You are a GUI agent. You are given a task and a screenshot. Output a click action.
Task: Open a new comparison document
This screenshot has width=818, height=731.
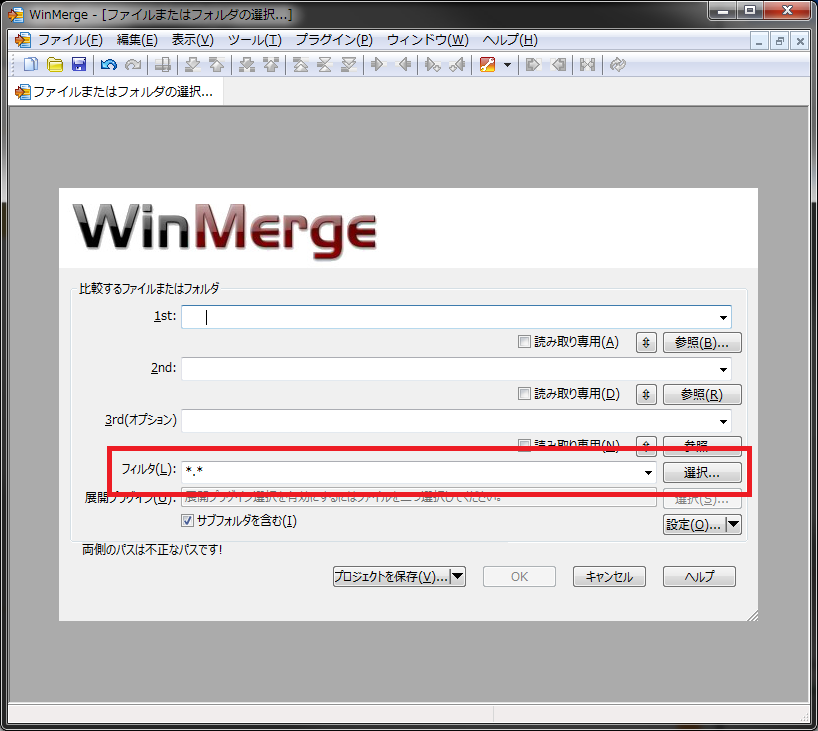click(29, 64)
